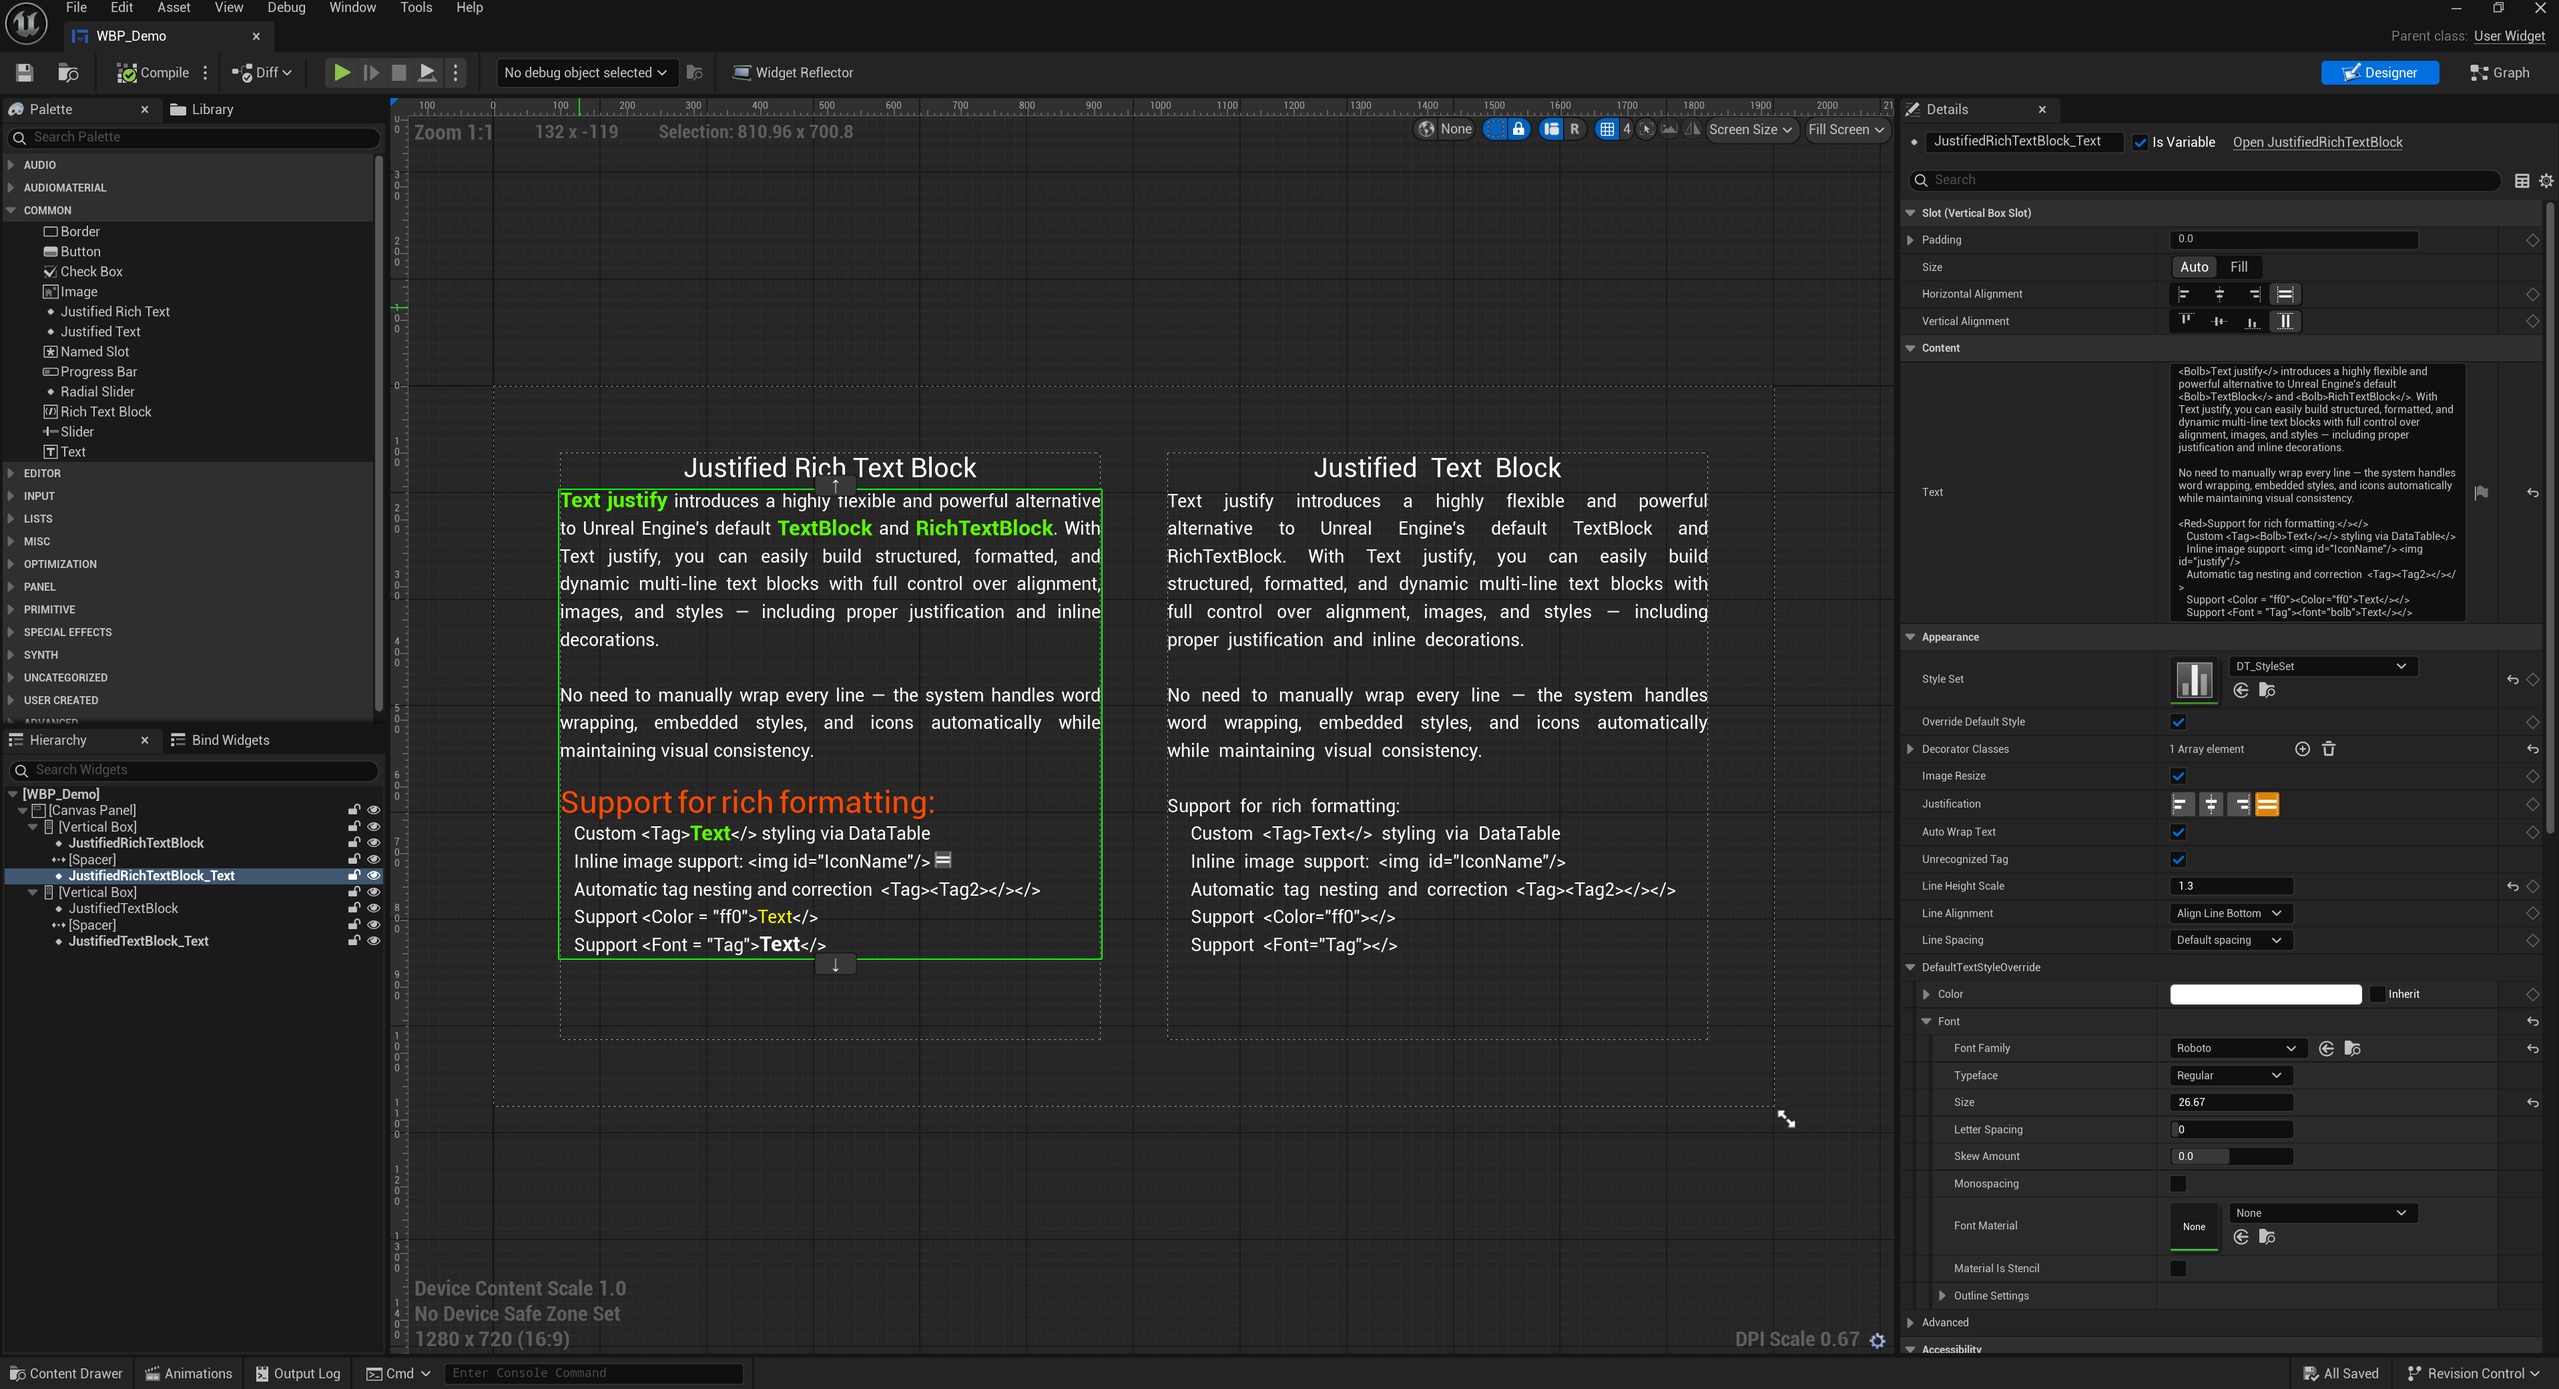The image size is (2559, 1389).
Task: Play the level simulation
Action: coord(341,72)
